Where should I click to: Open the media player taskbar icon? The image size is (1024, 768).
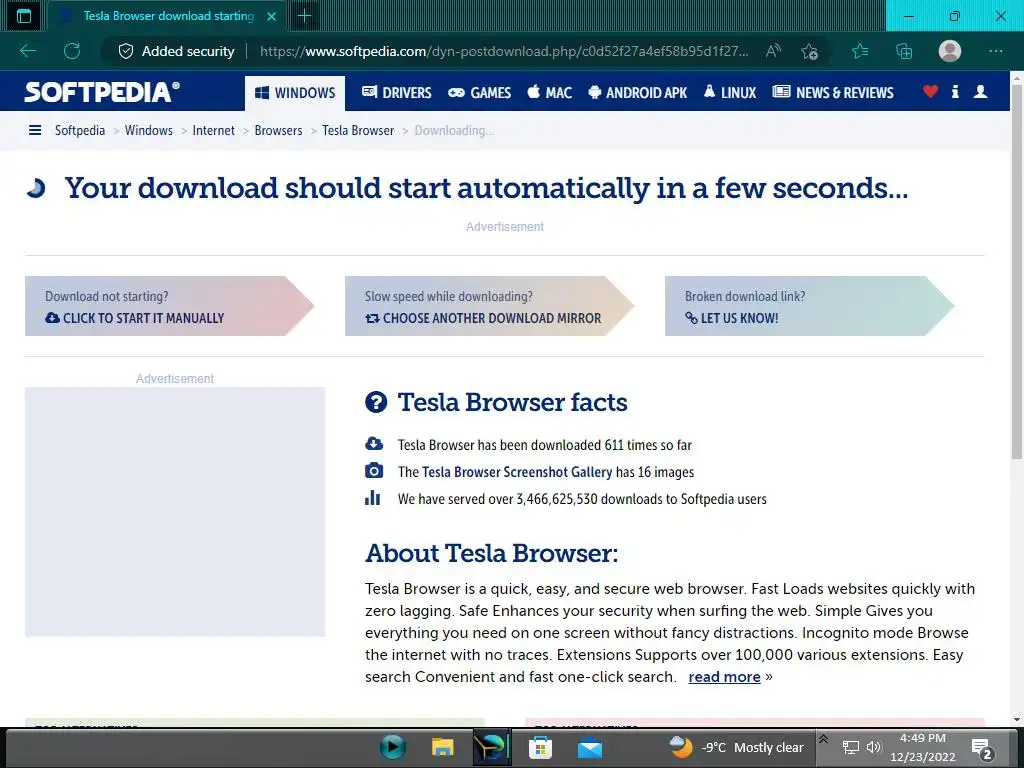pos(393,747)
